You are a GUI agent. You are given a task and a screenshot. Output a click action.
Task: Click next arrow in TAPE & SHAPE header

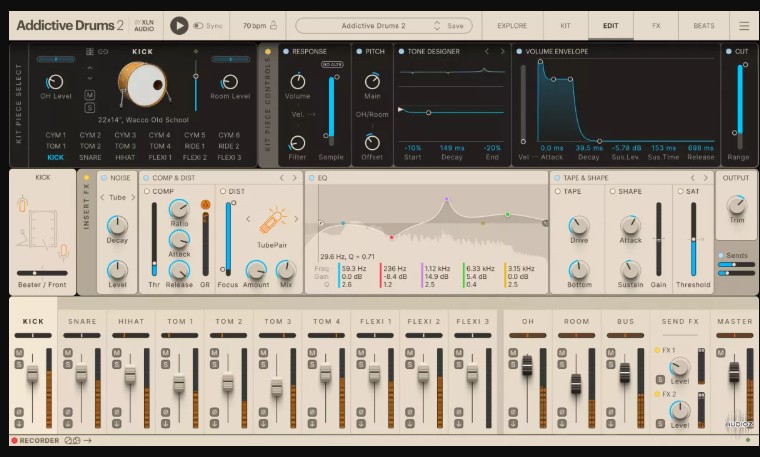[705, 178]
